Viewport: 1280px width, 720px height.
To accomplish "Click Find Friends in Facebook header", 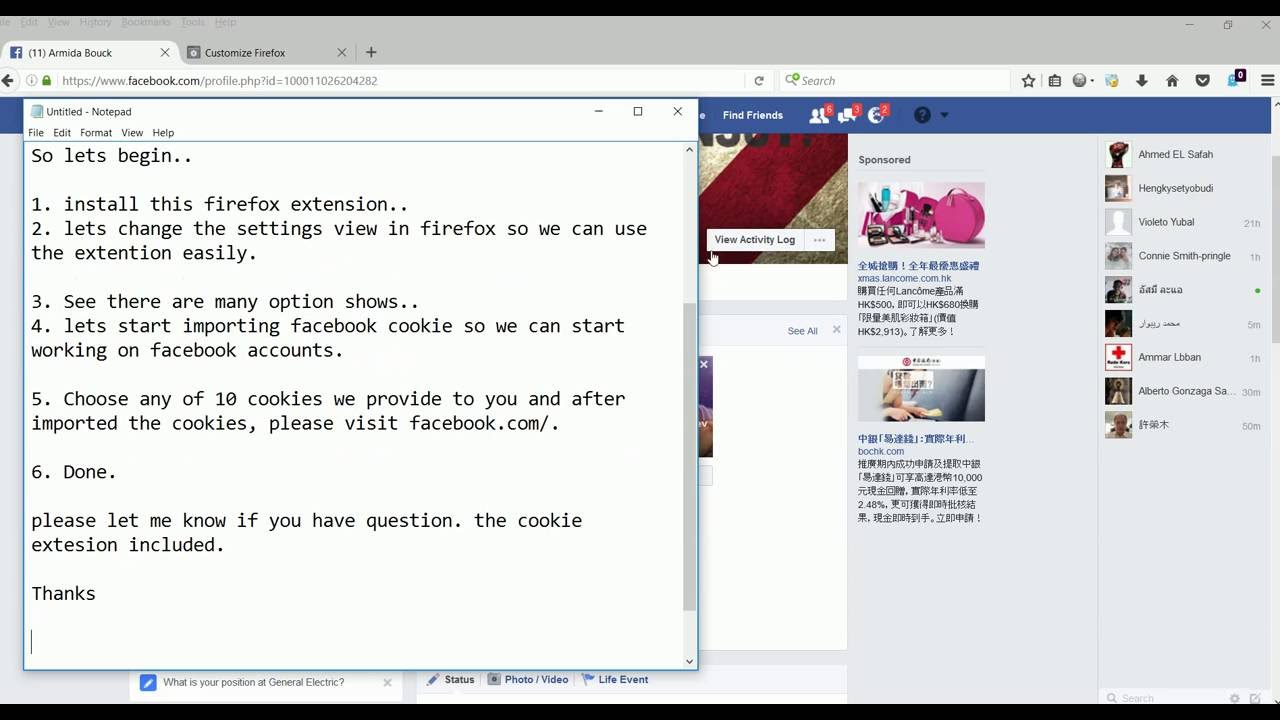I will point(752,115).
